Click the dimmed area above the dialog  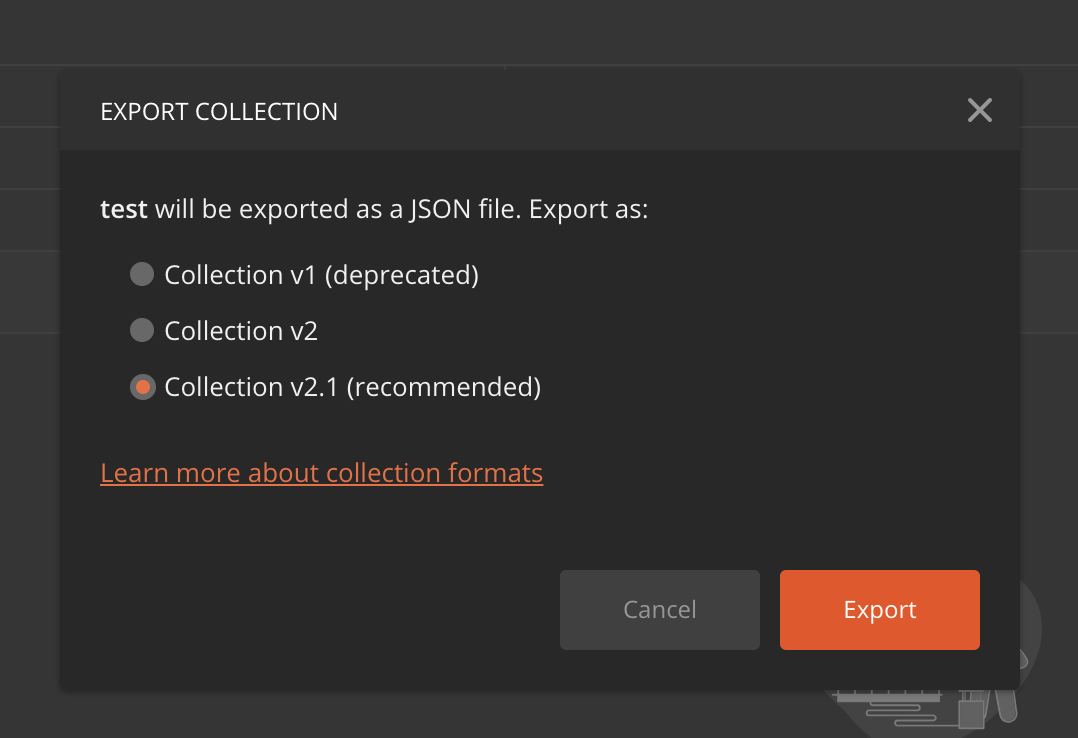pyautogui.click(x=539, y=31)
